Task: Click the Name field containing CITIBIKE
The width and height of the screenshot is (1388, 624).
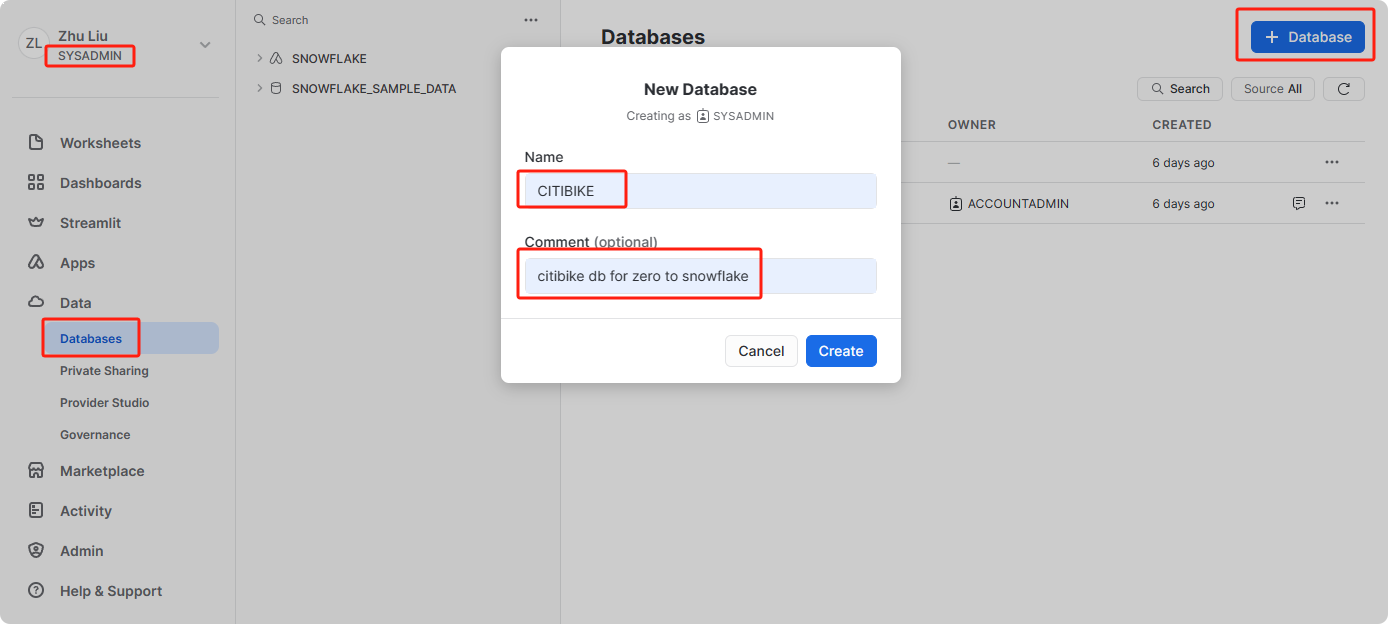Action: point(700,191)
